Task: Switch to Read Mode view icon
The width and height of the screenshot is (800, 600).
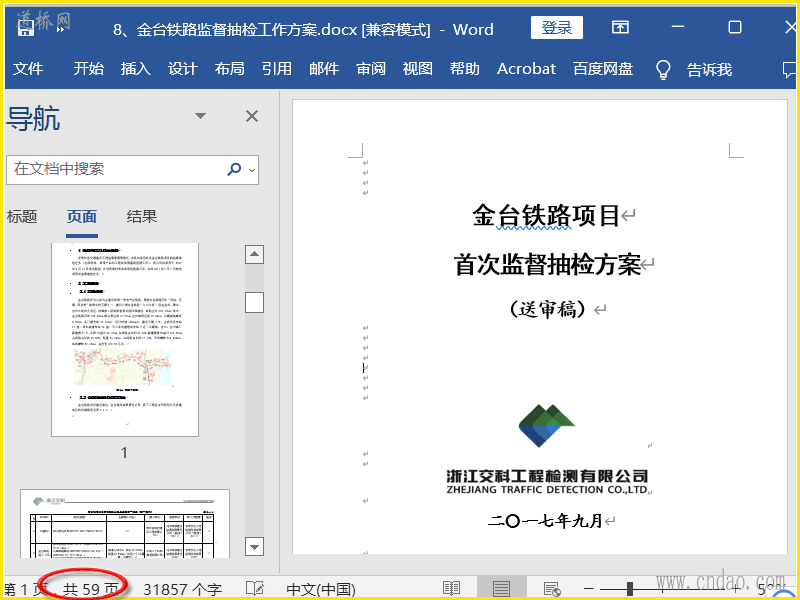Action: pyautogui.click(x=452, y=589)
